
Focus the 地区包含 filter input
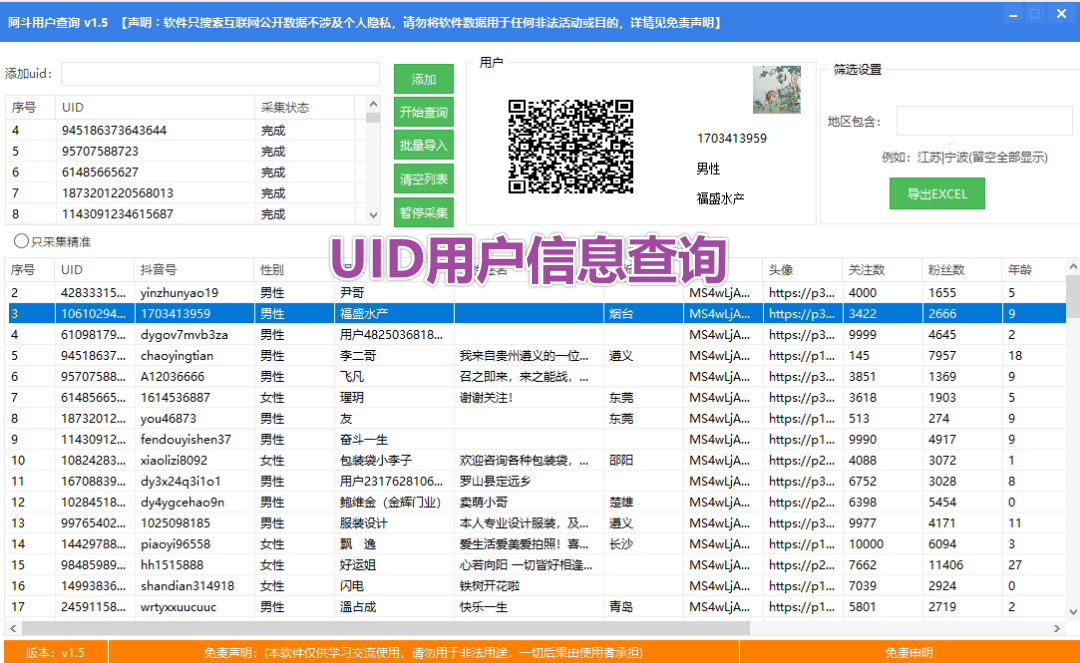[984, 121]
